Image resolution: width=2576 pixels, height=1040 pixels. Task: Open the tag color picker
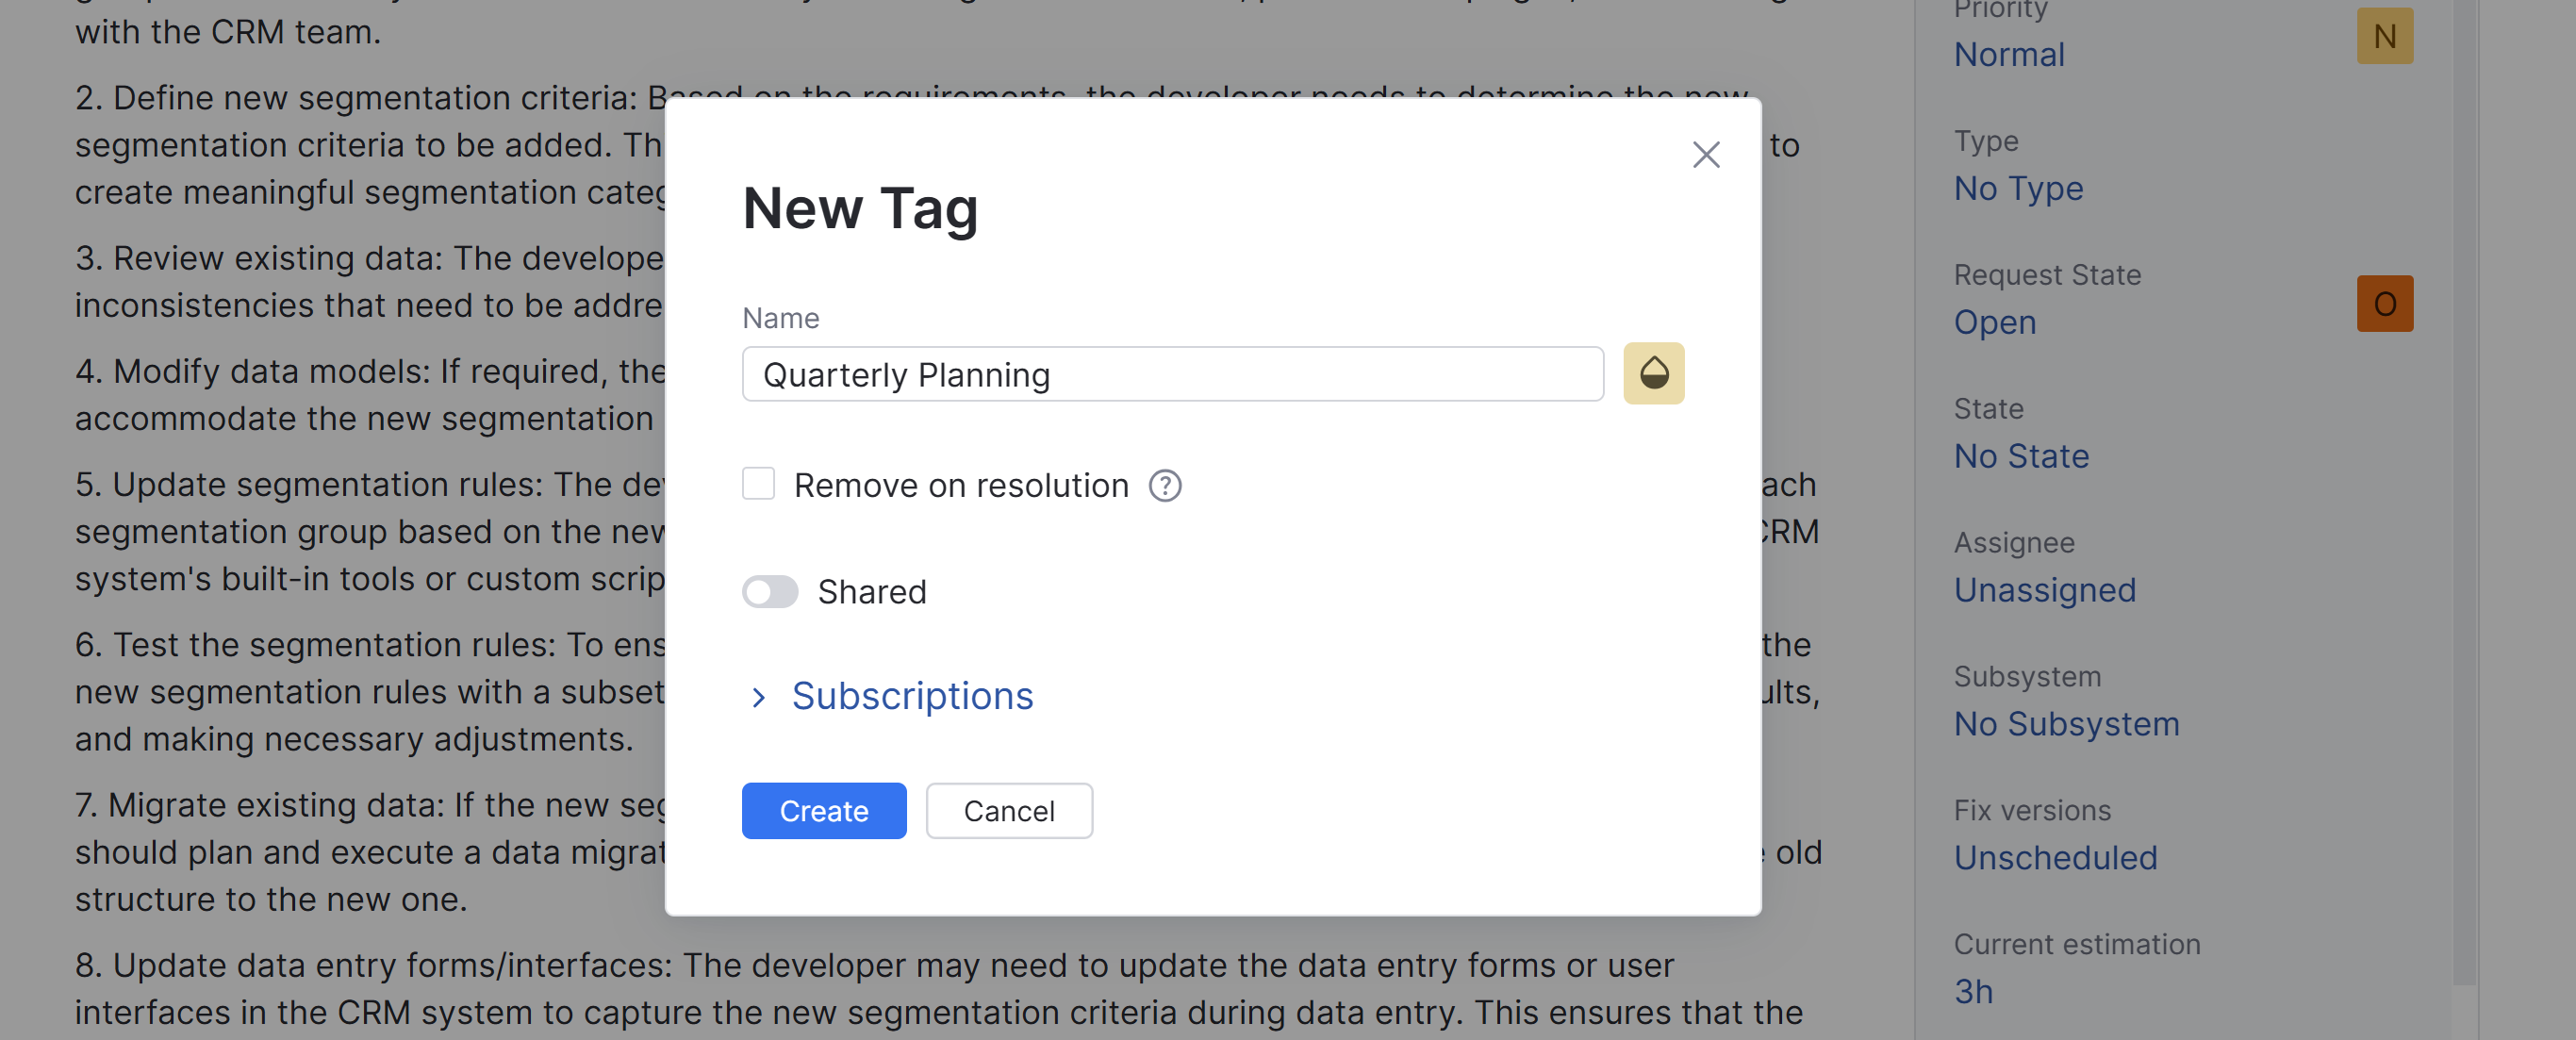pyautogui.click(x=1653, y=374)
